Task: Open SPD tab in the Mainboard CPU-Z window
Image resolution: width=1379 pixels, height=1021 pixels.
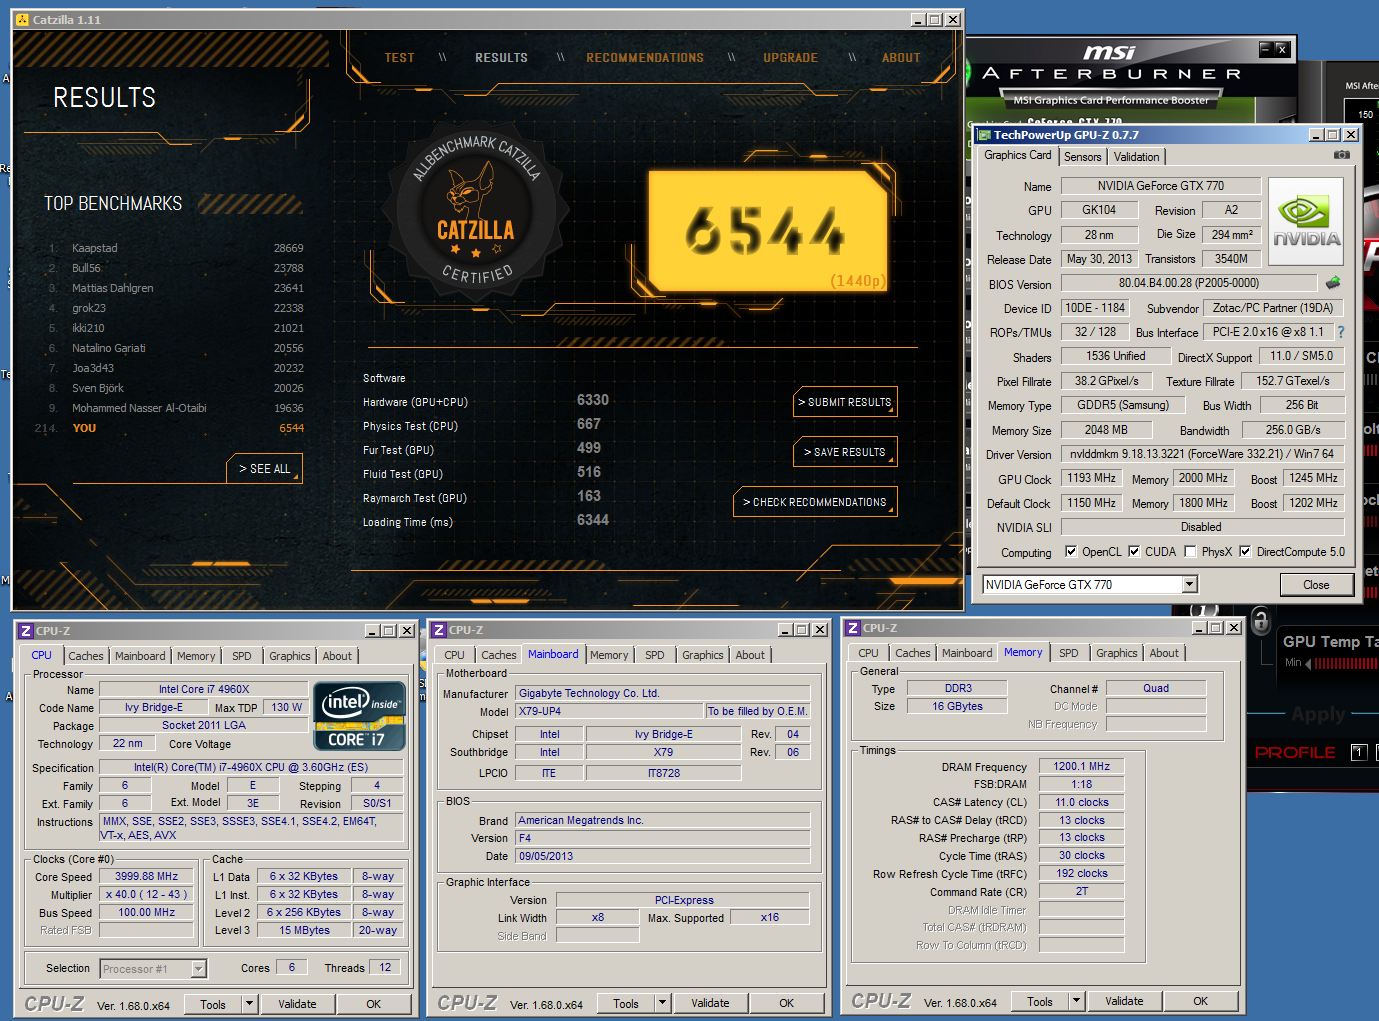Action: (654, 655)
